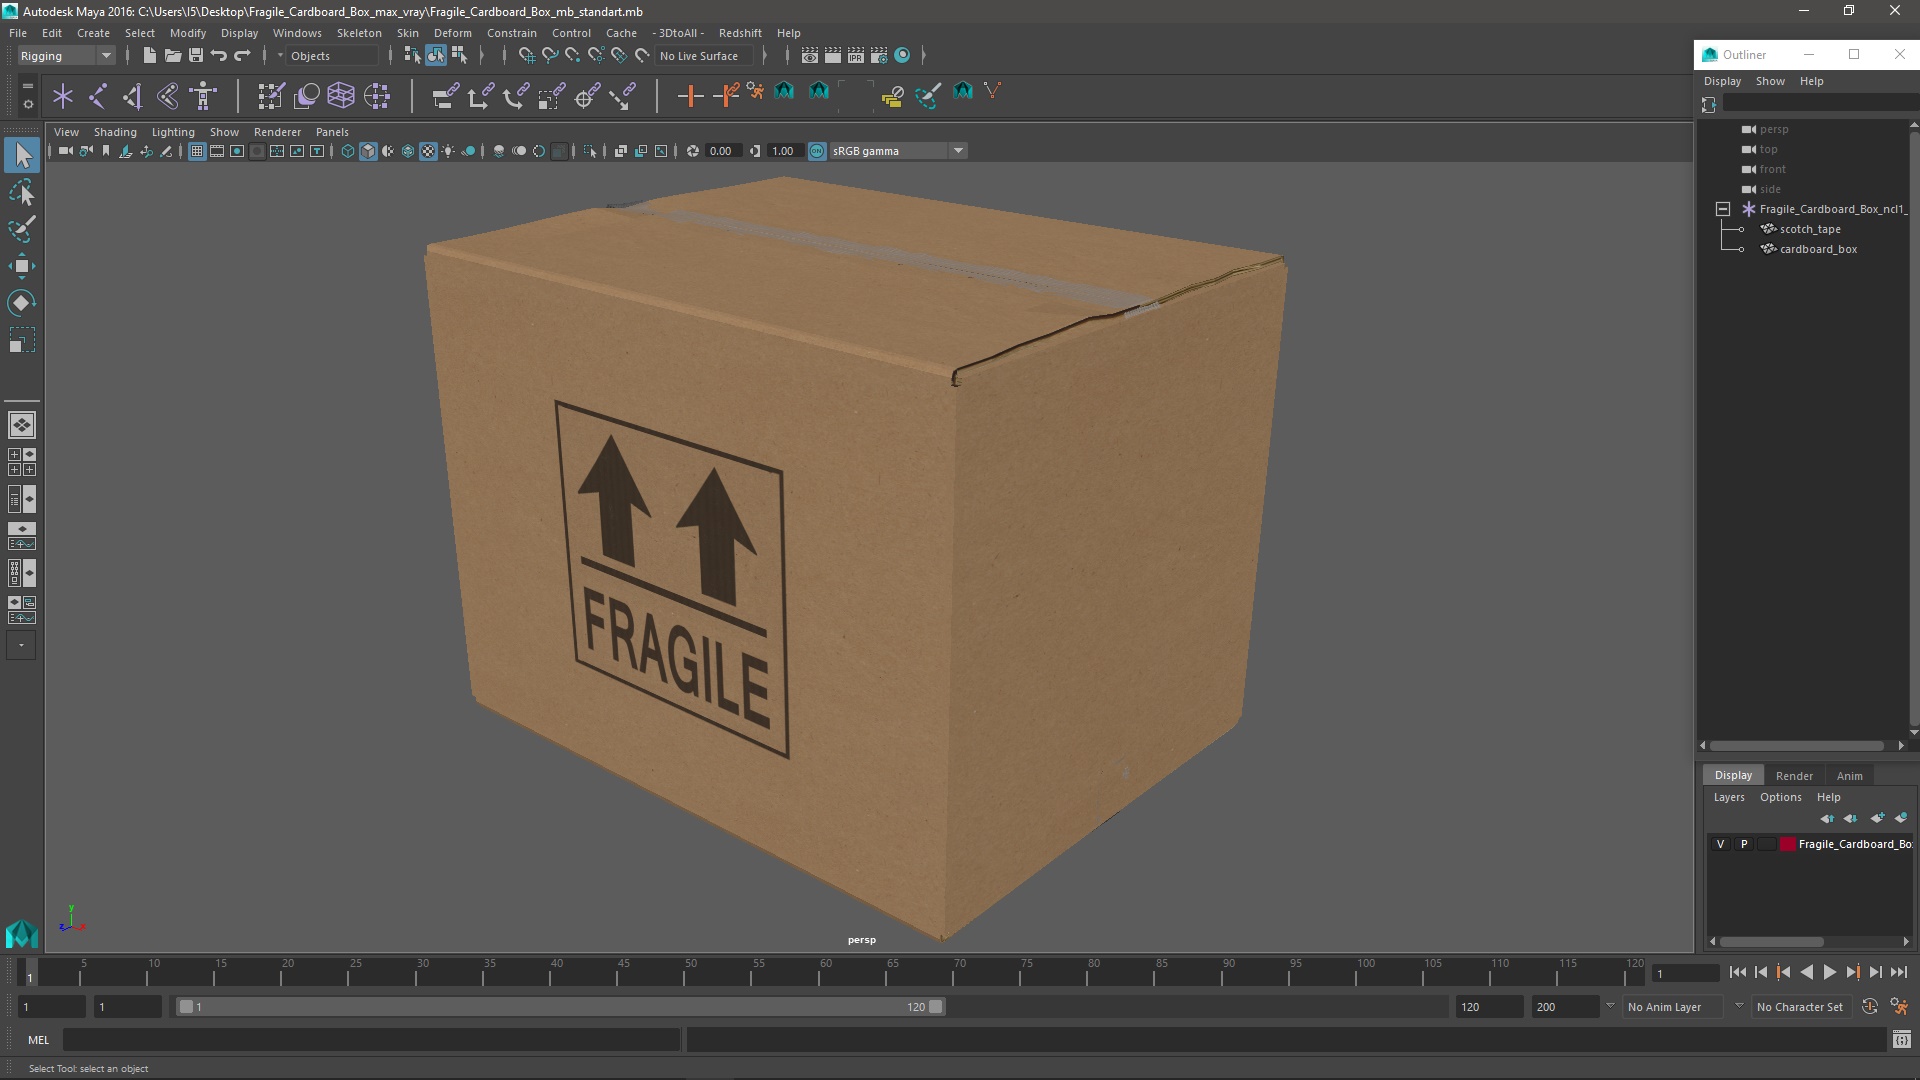Undo the last action

point(219,55)
